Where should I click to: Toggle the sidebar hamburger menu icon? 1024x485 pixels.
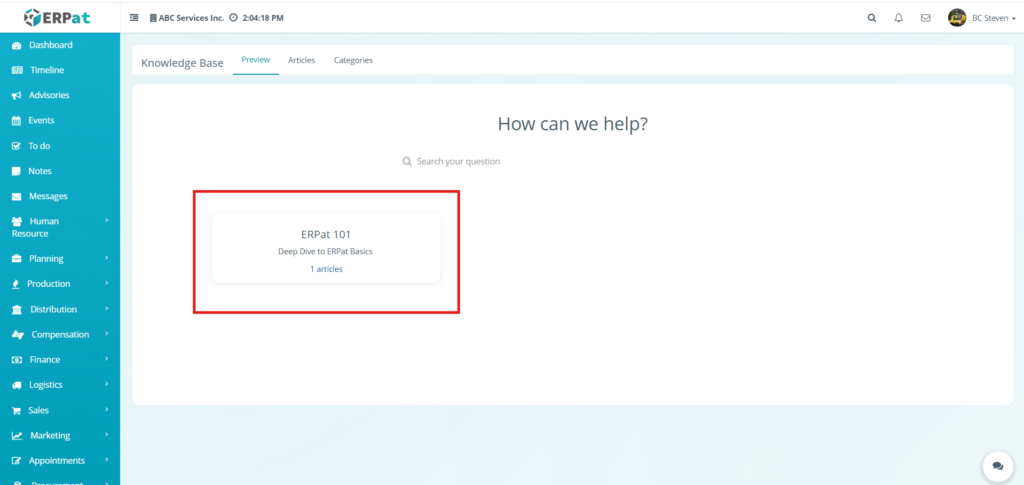click(x=135, y=18)
